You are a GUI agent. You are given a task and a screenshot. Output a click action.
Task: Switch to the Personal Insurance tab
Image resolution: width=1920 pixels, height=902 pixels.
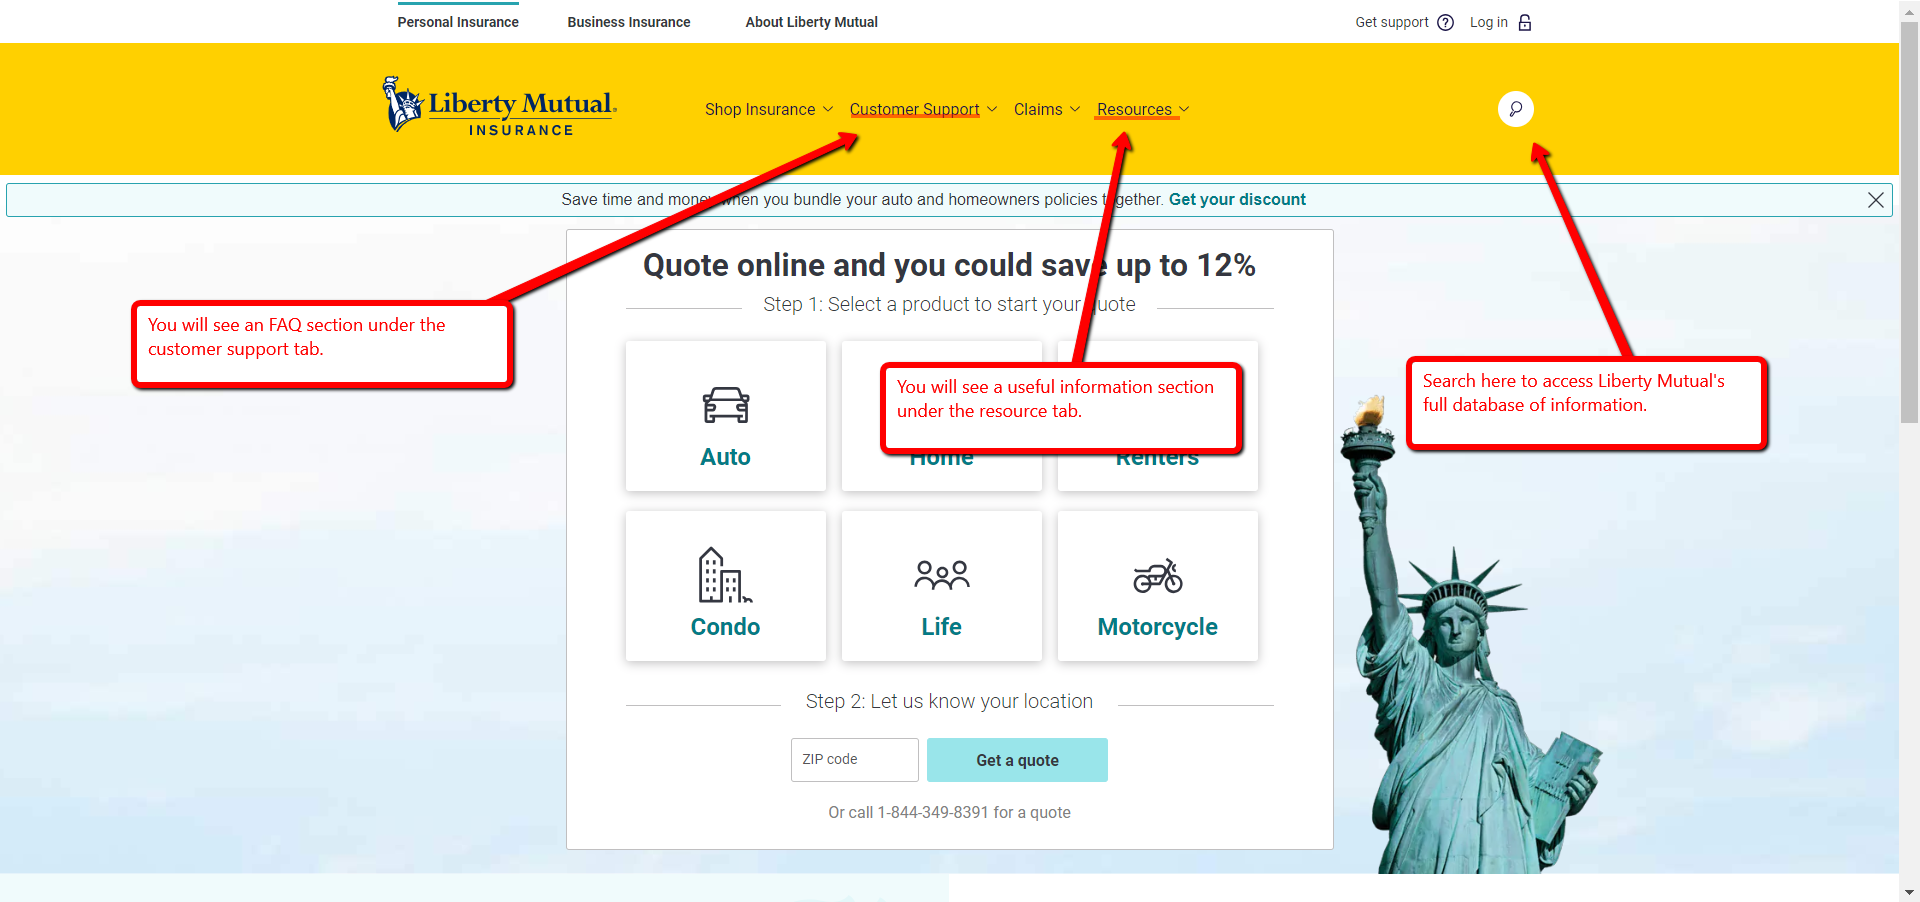(458, 22)
